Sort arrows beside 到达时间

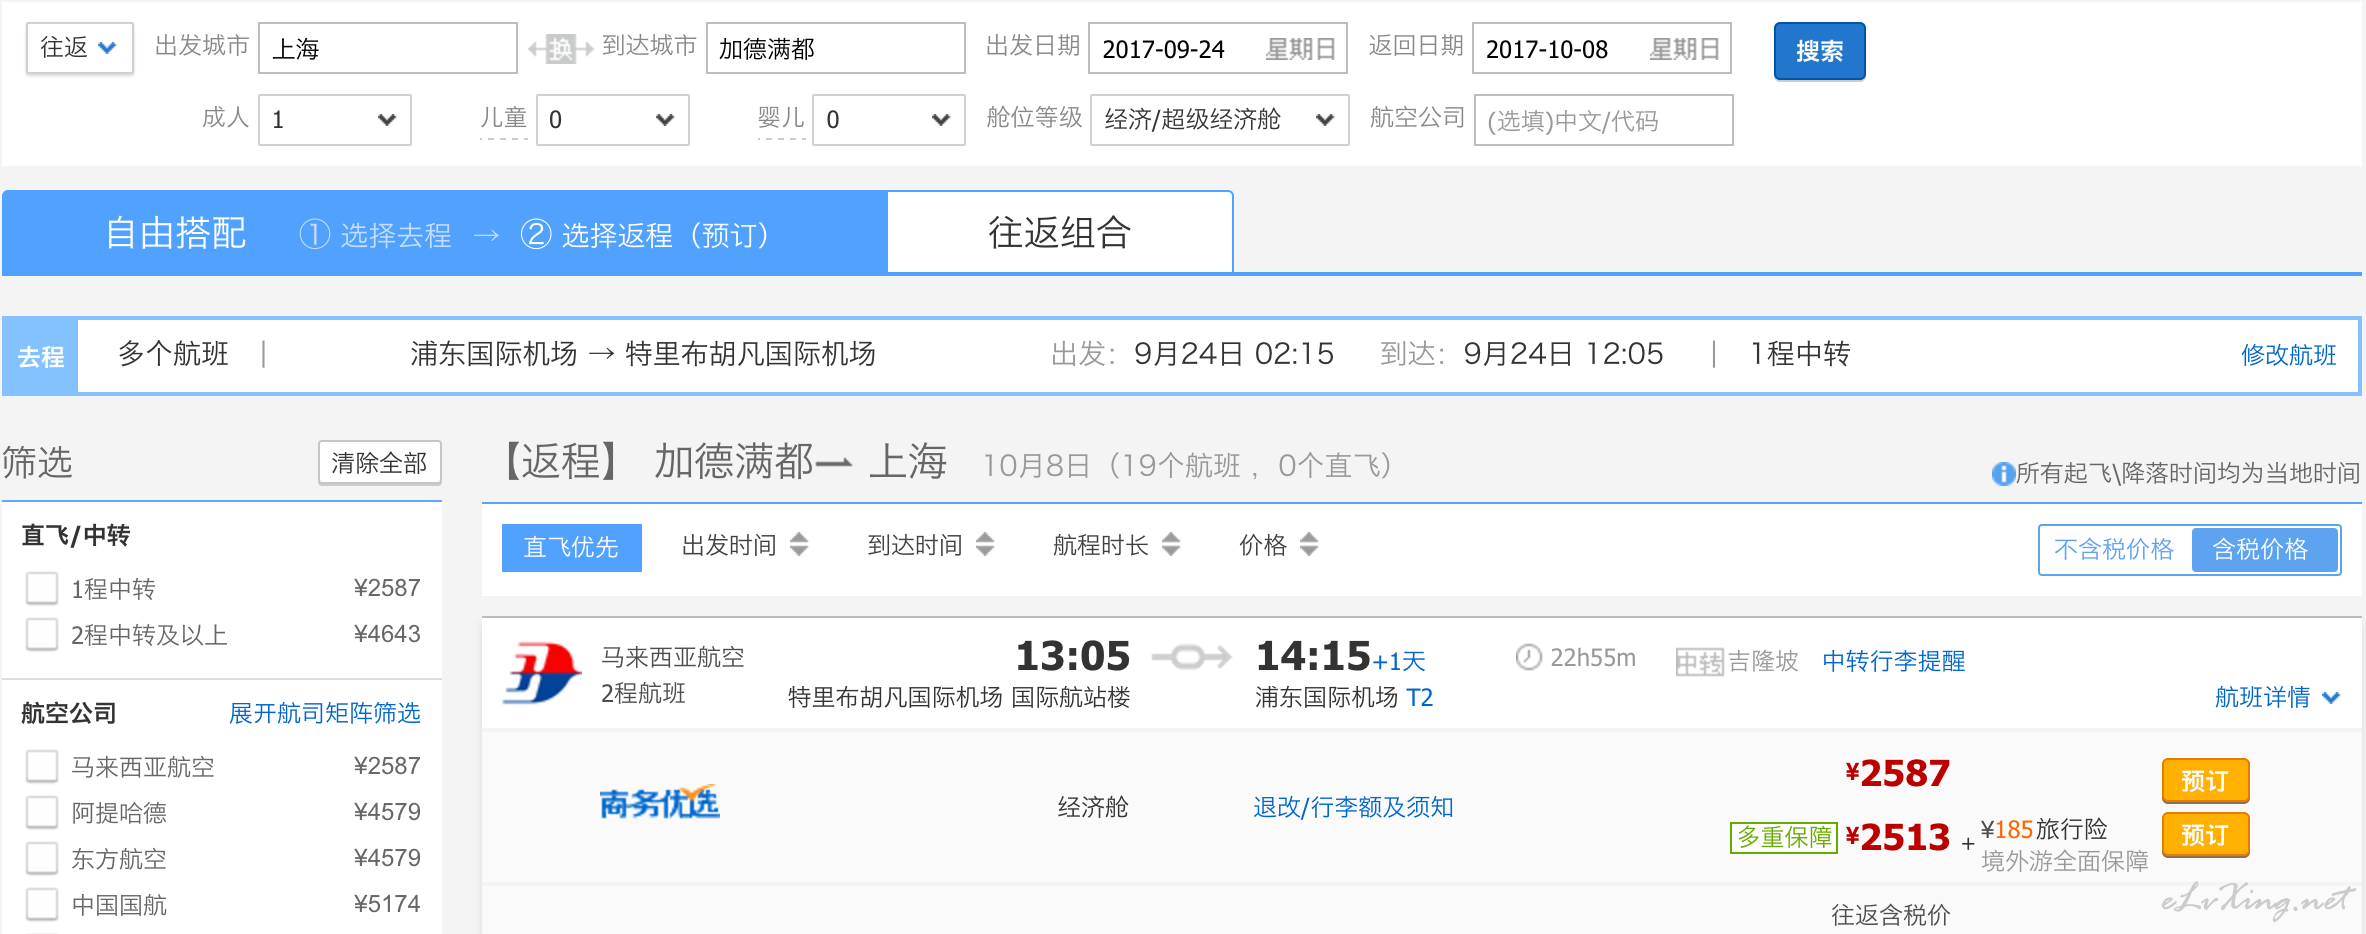point(985,545)
